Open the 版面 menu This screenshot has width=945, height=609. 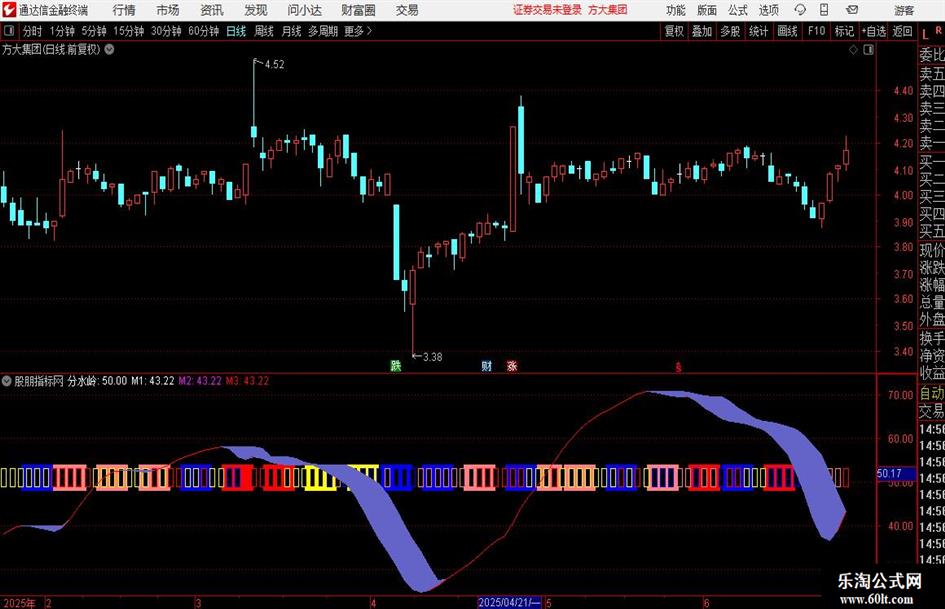tap(706, 10)
